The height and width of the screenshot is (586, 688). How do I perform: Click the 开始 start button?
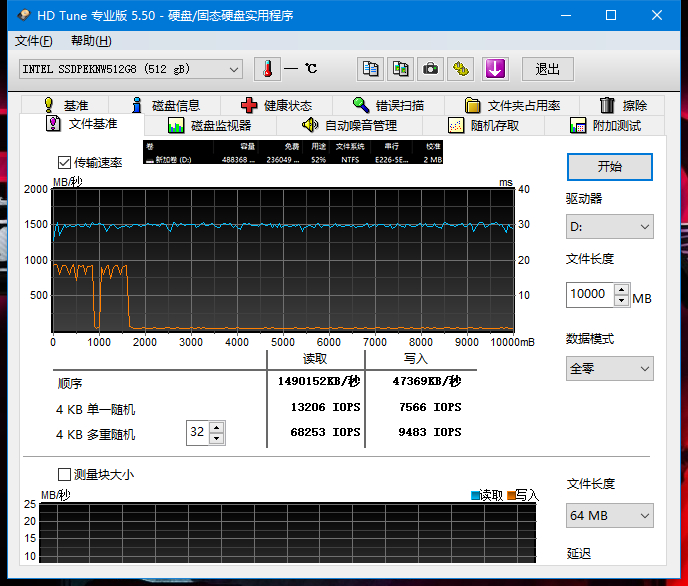[x=609, y=167]
